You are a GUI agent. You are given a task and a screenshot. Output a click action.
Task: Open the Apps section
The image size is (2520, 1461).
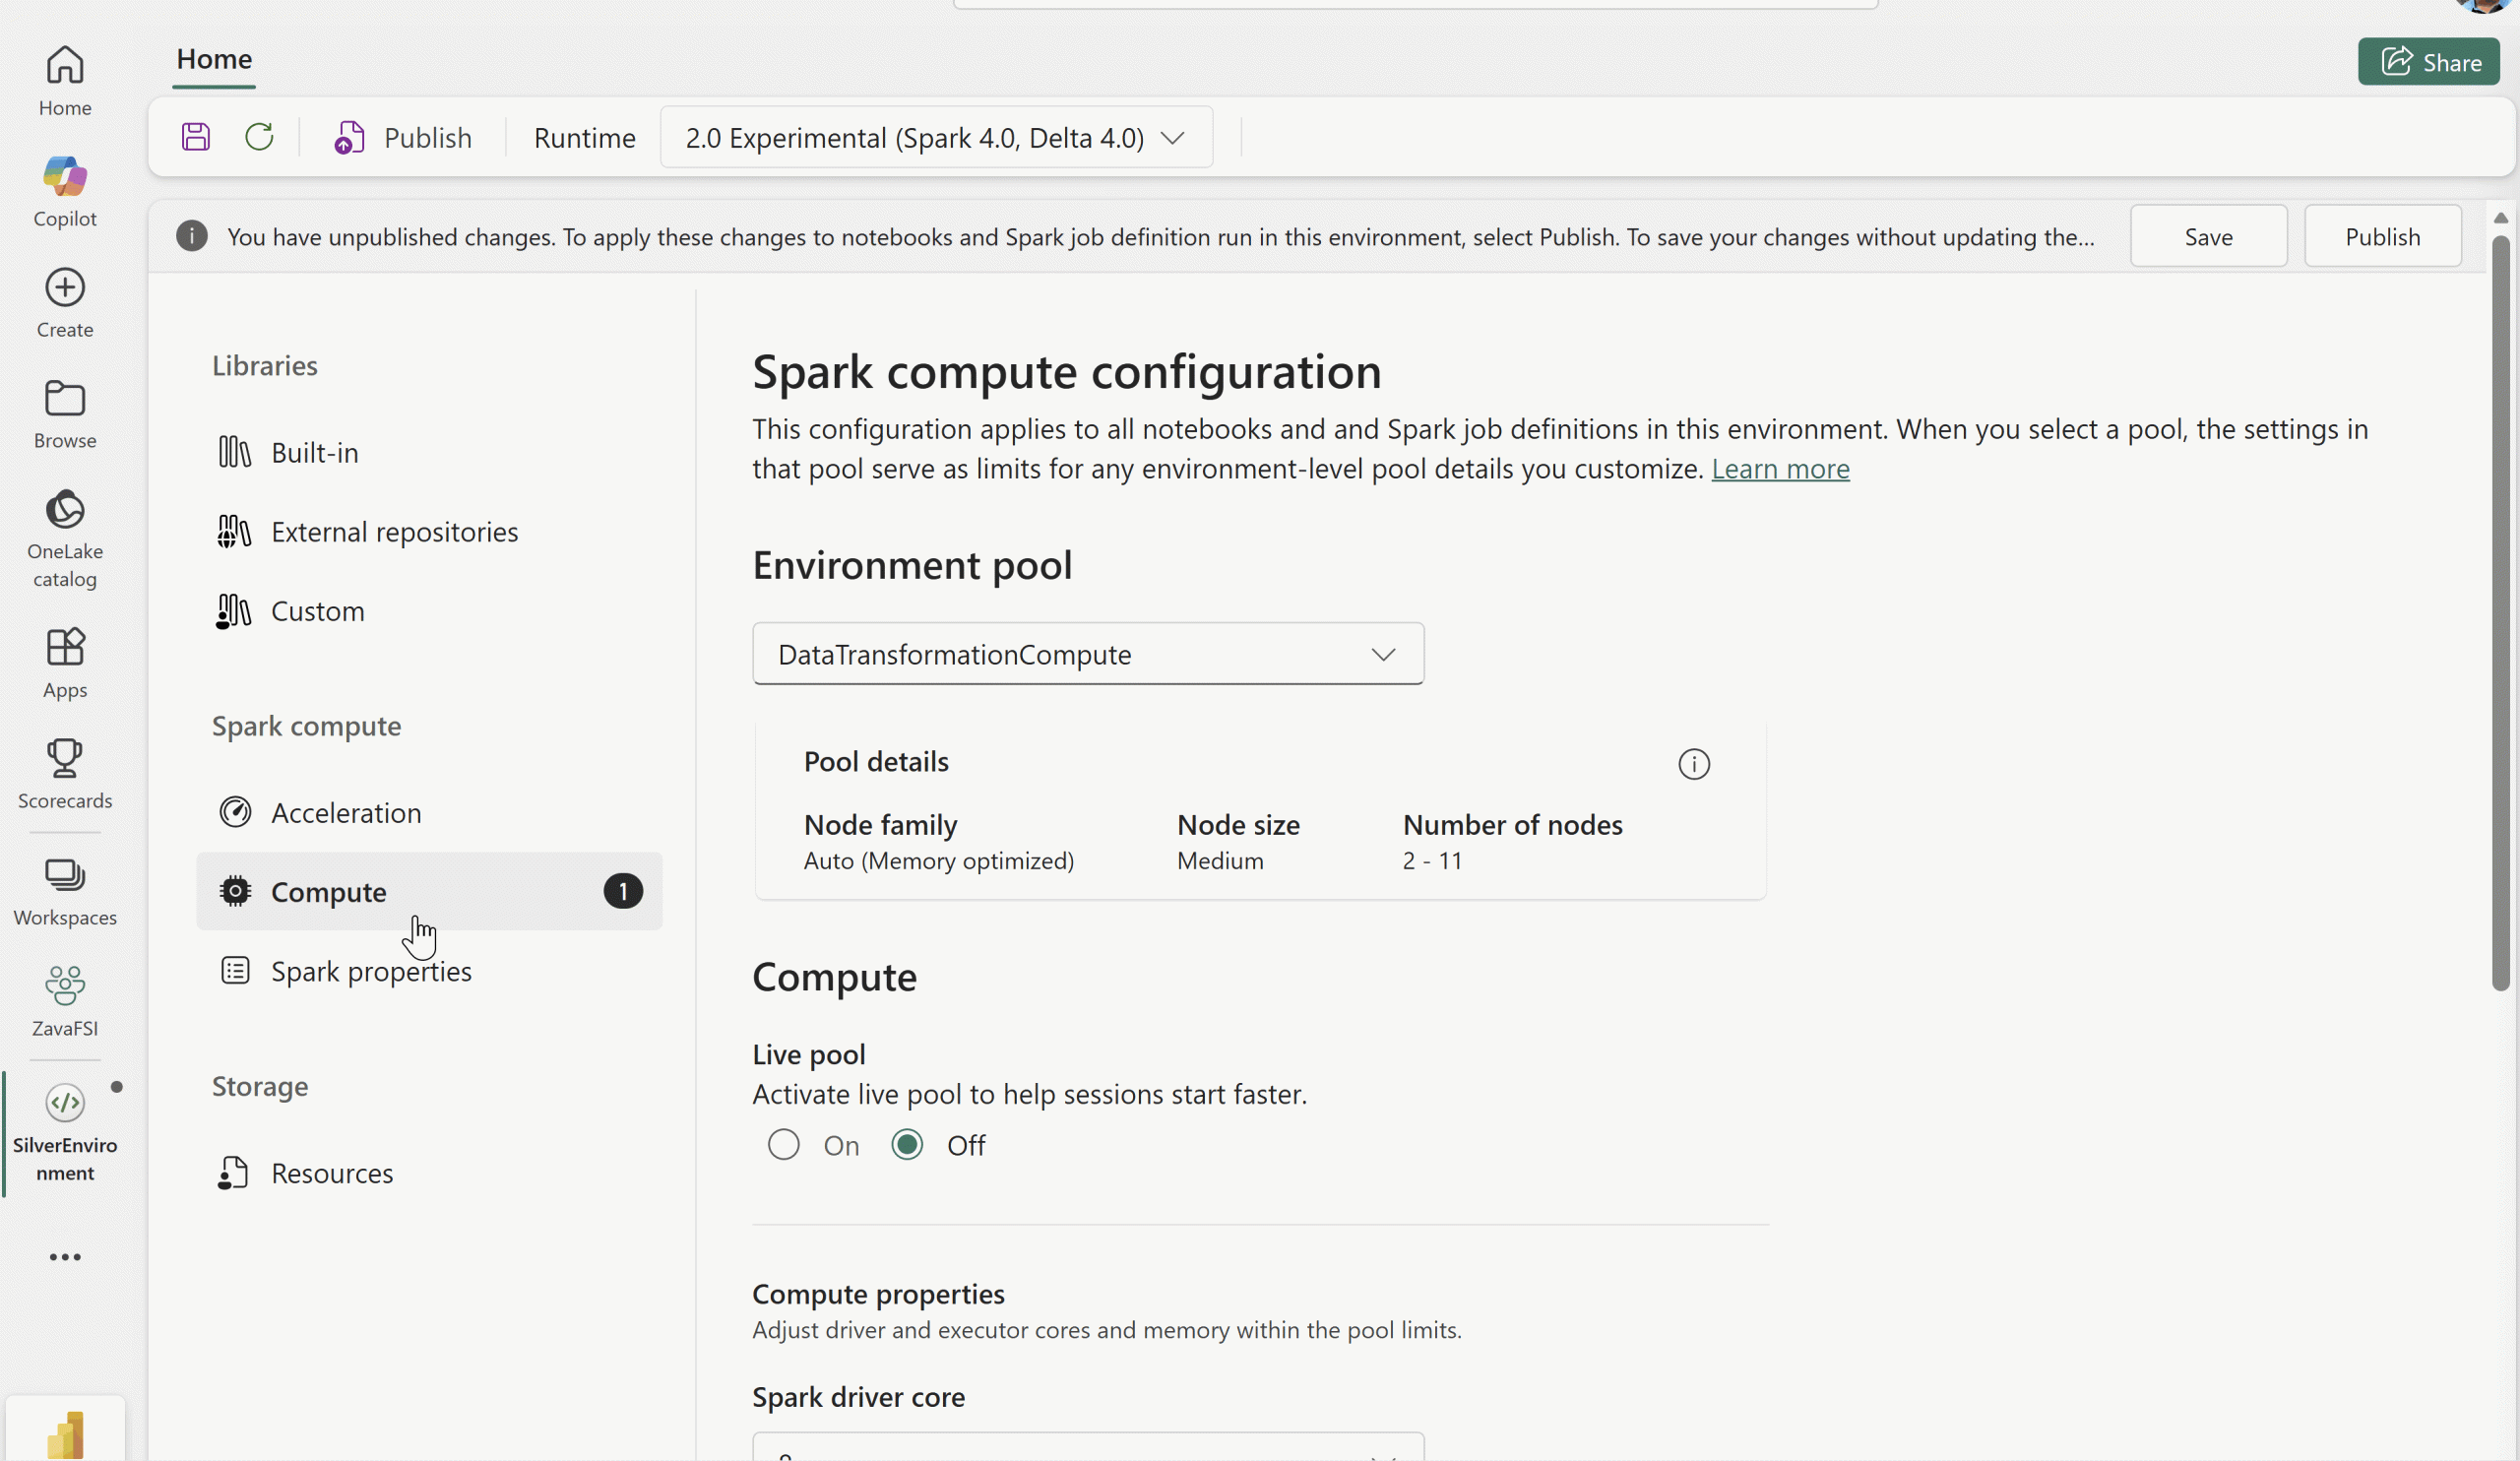pyautogui.click(x=64, y=662)
